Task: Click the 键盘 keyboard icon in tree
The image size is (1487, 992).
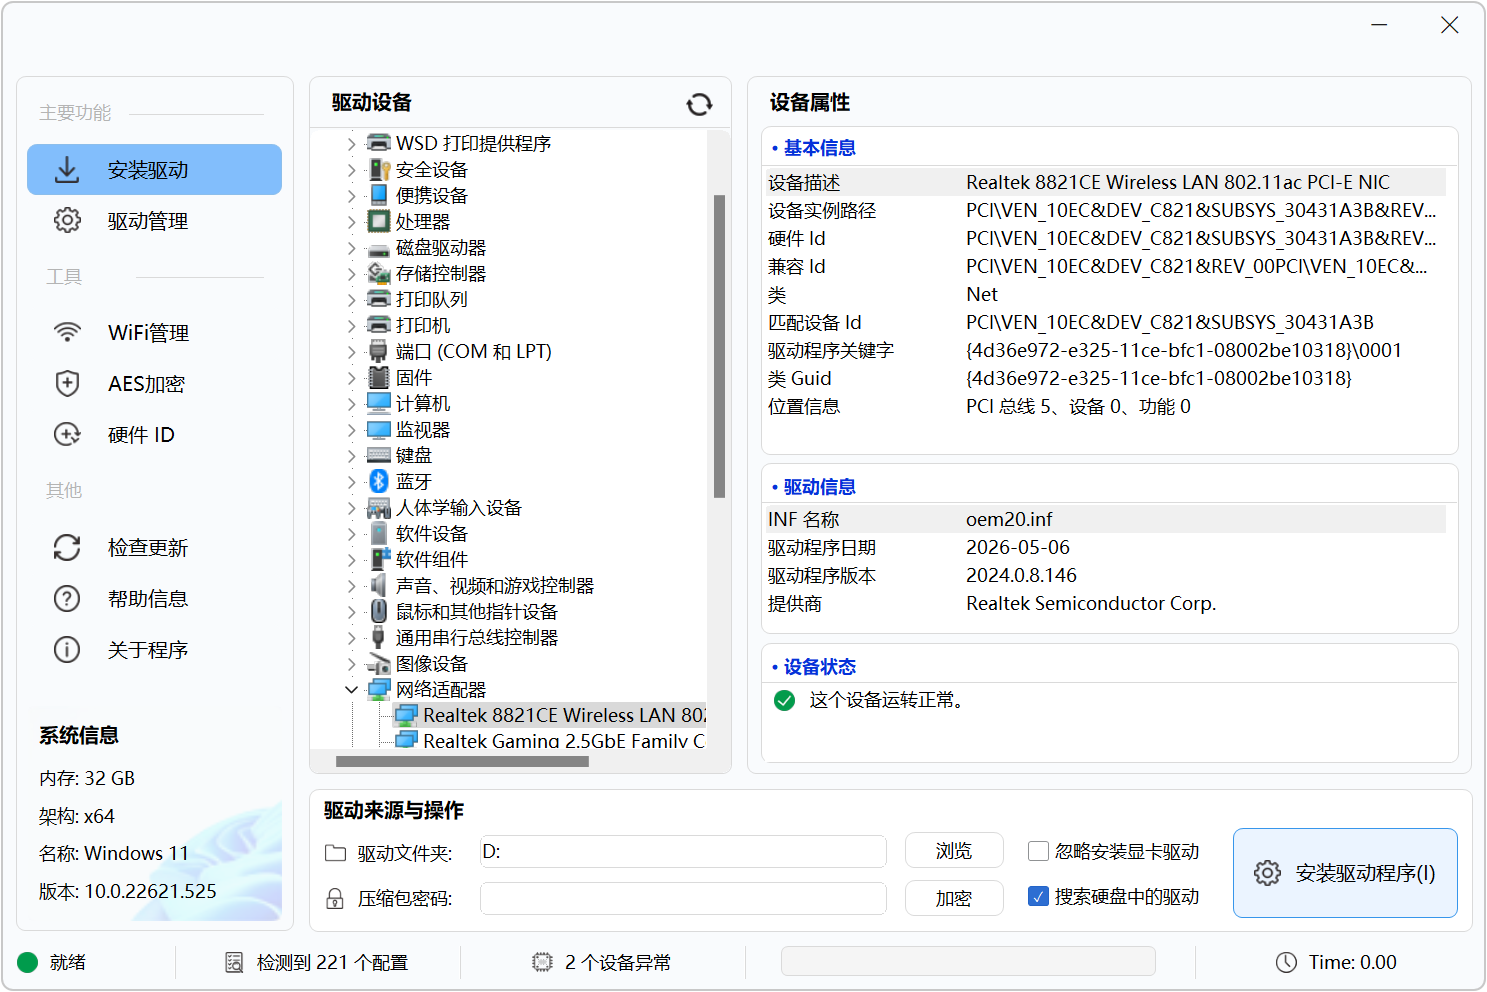Action: coord(379,455)
